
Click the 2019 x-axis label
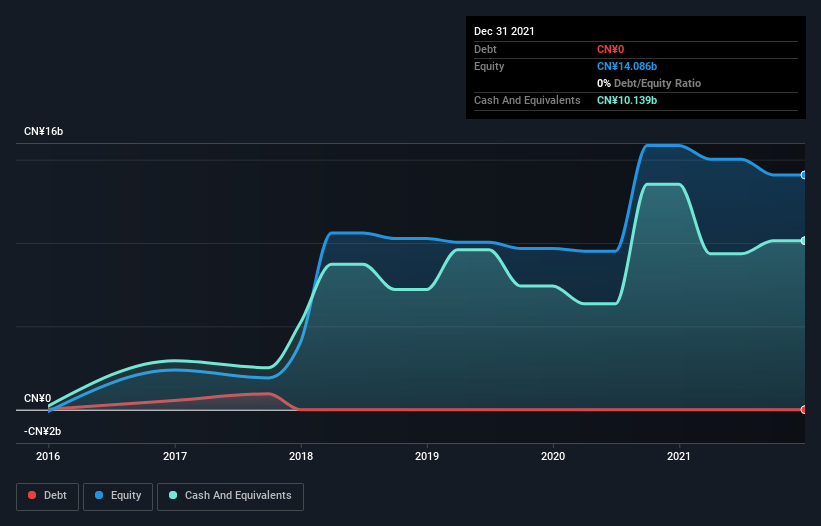(427, 456)
